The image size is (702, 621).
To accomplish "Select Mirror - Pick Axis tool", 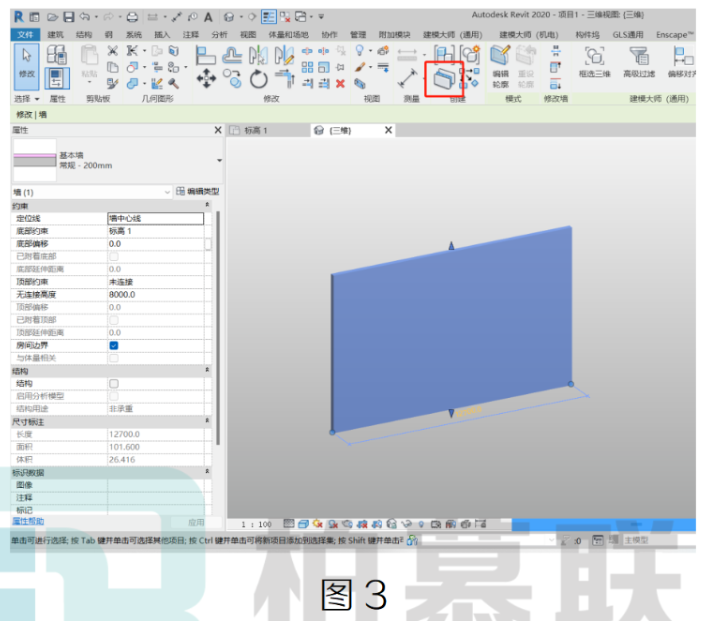I will (x=258, y=55).
